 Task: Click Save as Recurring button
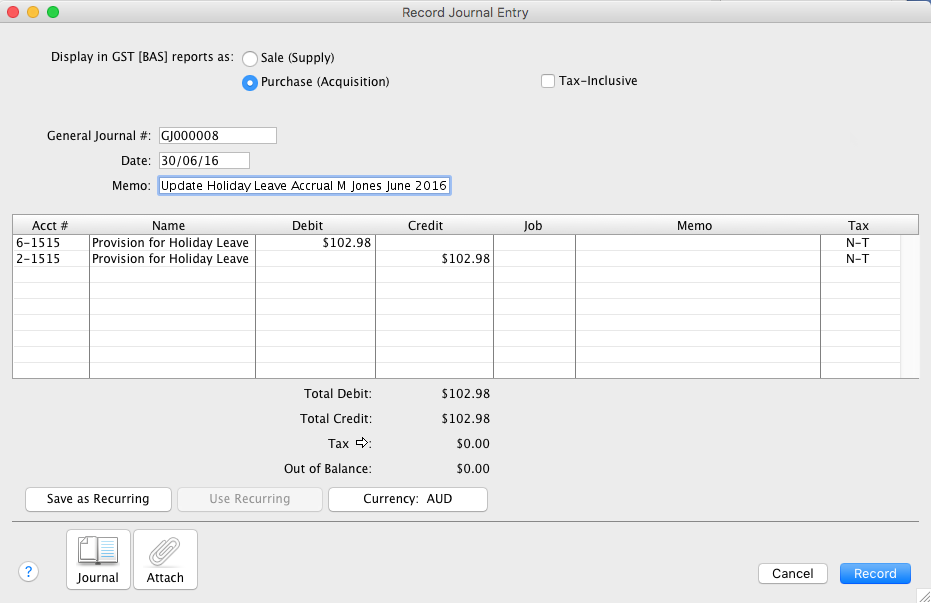[x=98, y=499]
